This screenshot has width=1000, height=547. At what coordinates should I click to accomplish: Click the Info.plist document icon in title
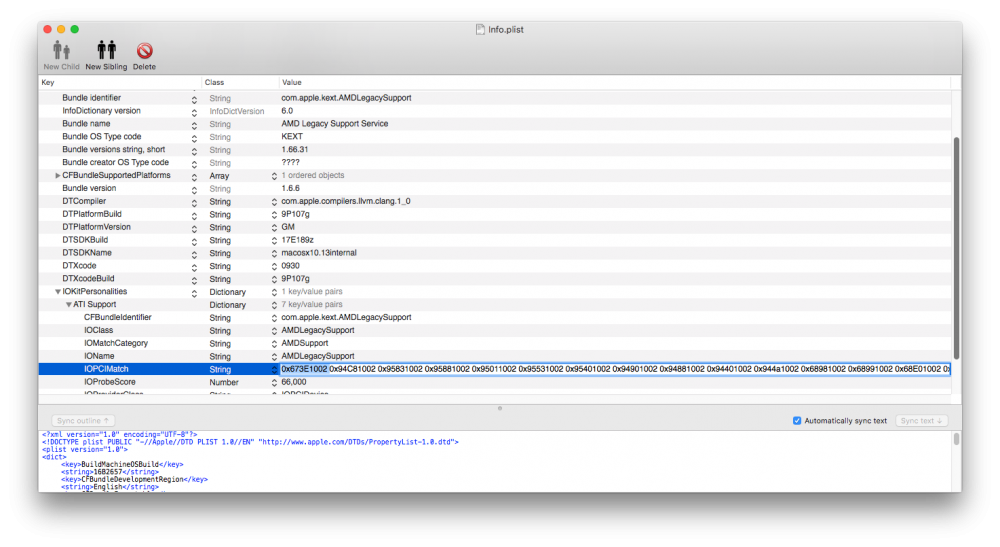(x=480, y=29)
